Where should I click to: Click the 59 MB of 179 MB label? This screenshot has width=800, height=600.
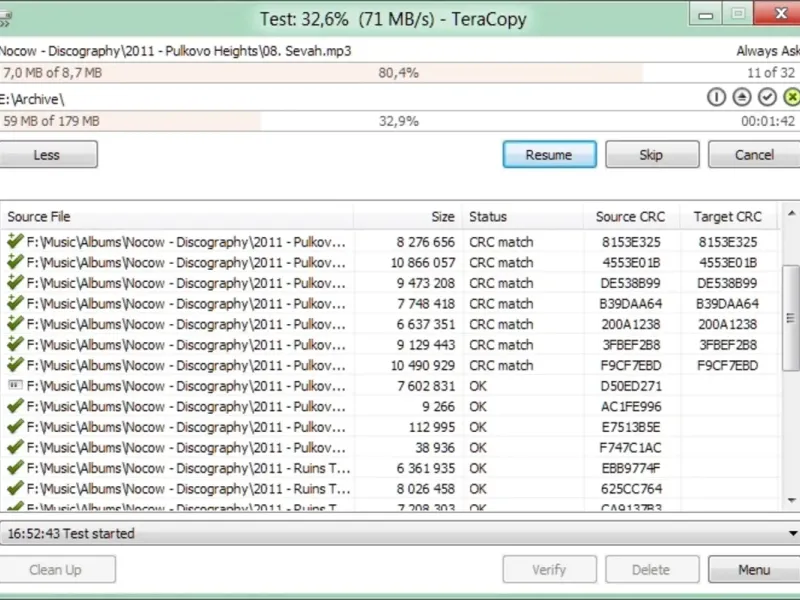click(x=51, y=121)
